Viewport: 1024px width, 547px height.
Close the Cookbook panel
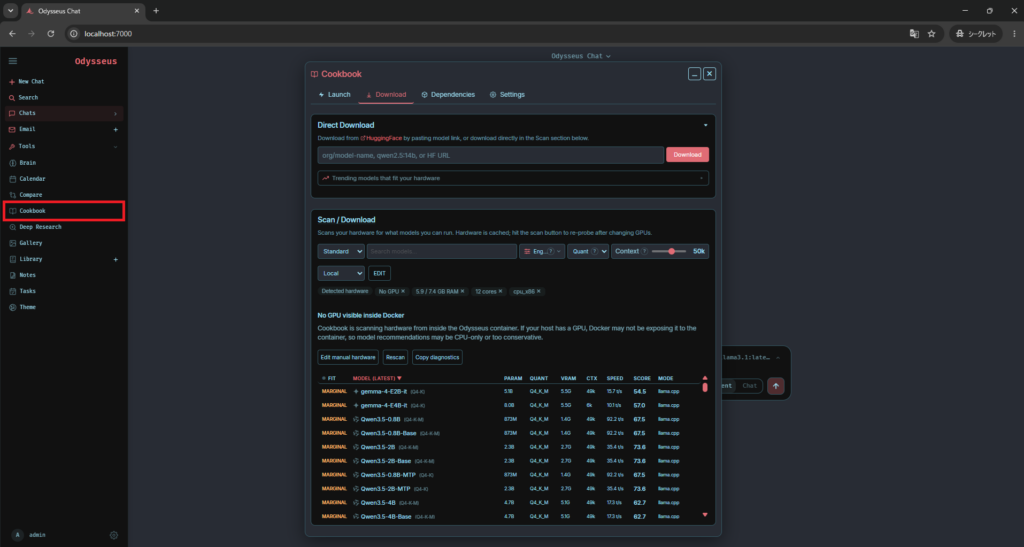(x=709, y=74)
